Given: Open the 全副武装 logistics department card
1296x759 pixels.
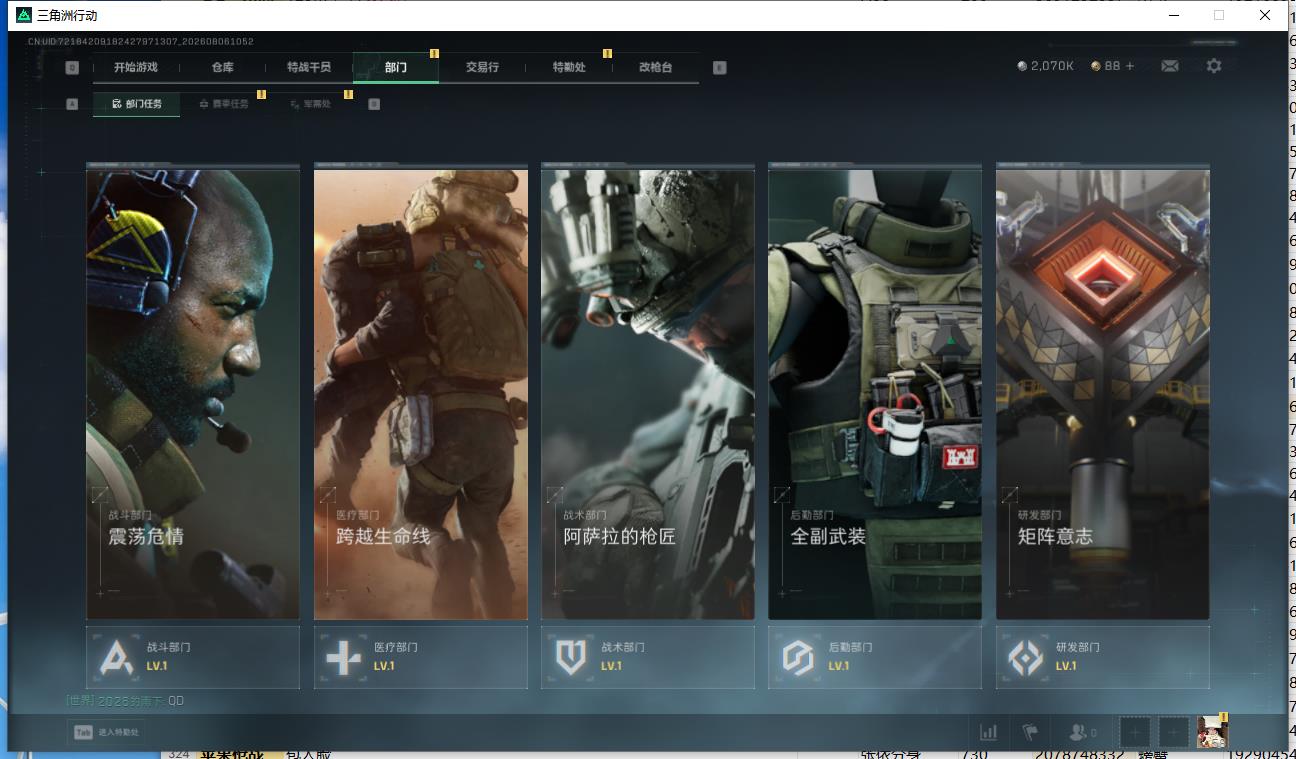Looking at the screenshot, I should click(875, 394).
